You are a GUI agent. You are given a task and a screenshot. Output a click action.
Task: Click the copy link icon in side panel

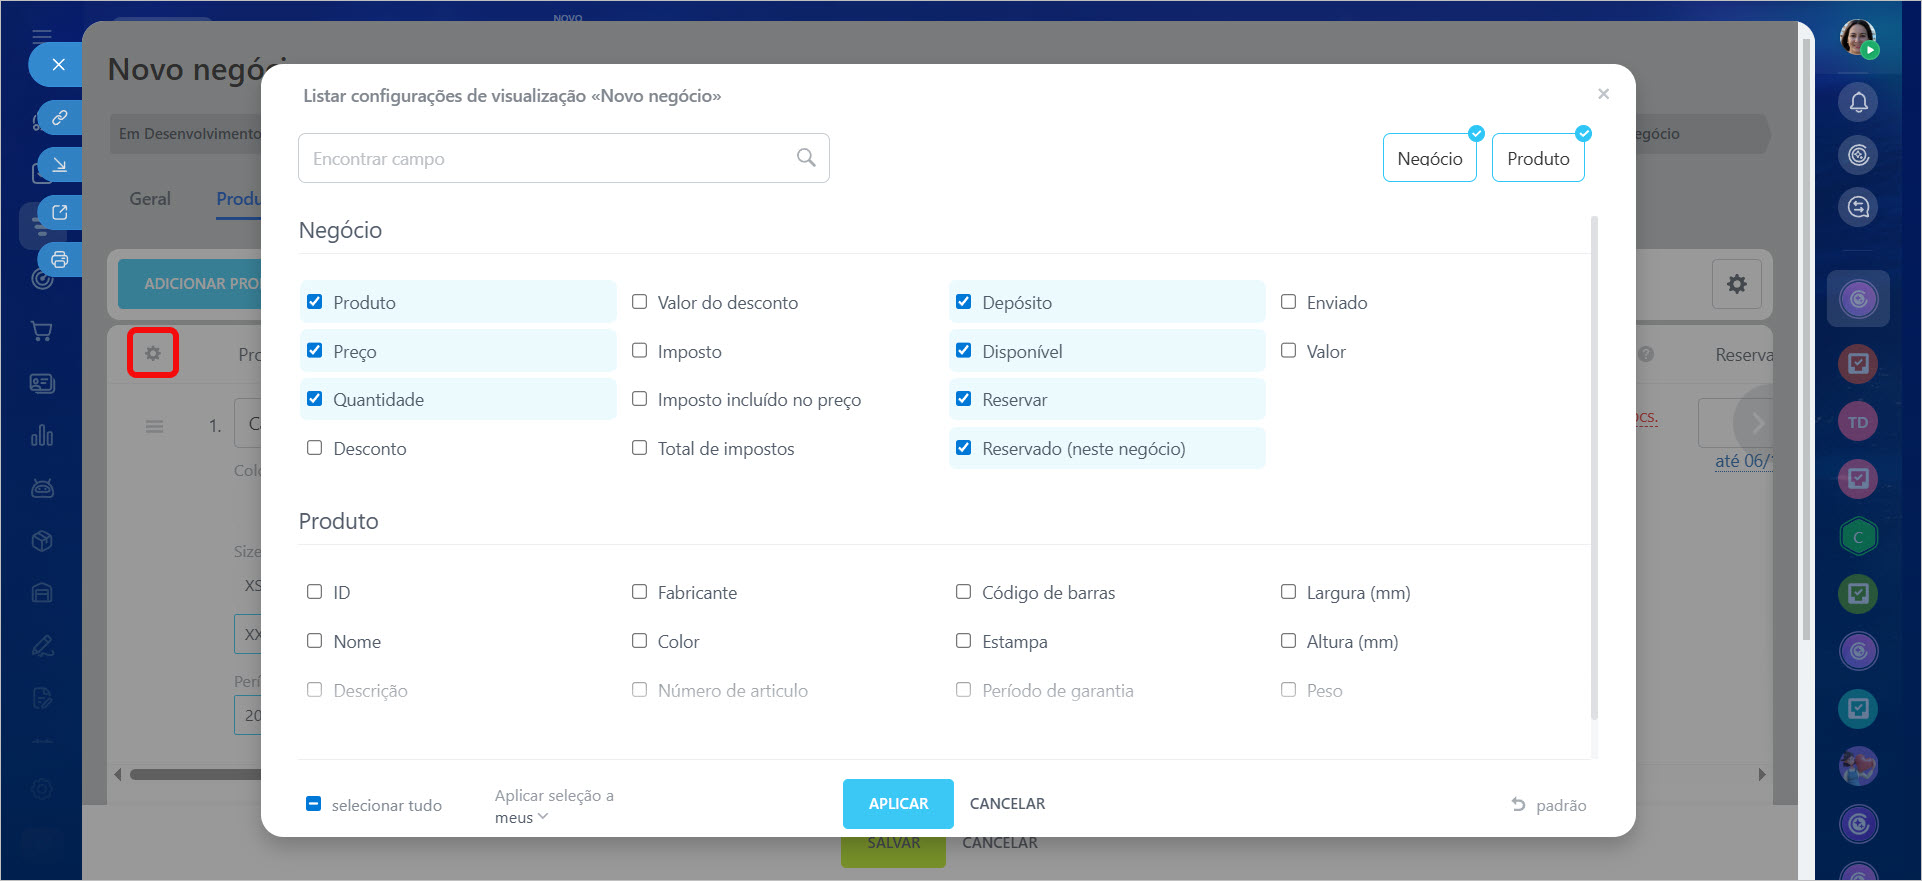pyautogui.click(x=60, y=118)
